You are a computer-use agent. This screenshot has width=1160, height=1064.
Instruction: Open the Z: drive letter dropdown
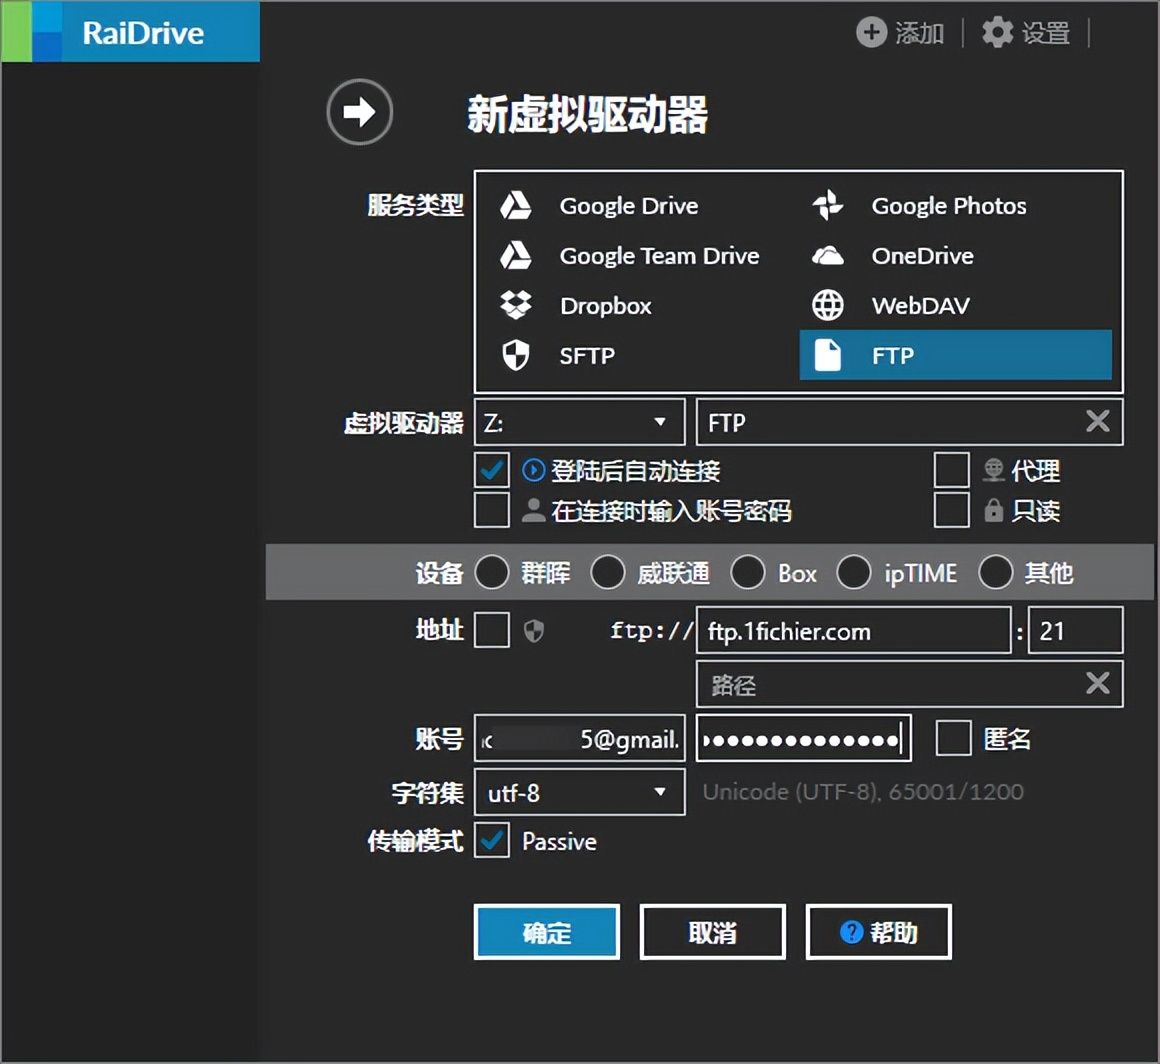[579, 422]
